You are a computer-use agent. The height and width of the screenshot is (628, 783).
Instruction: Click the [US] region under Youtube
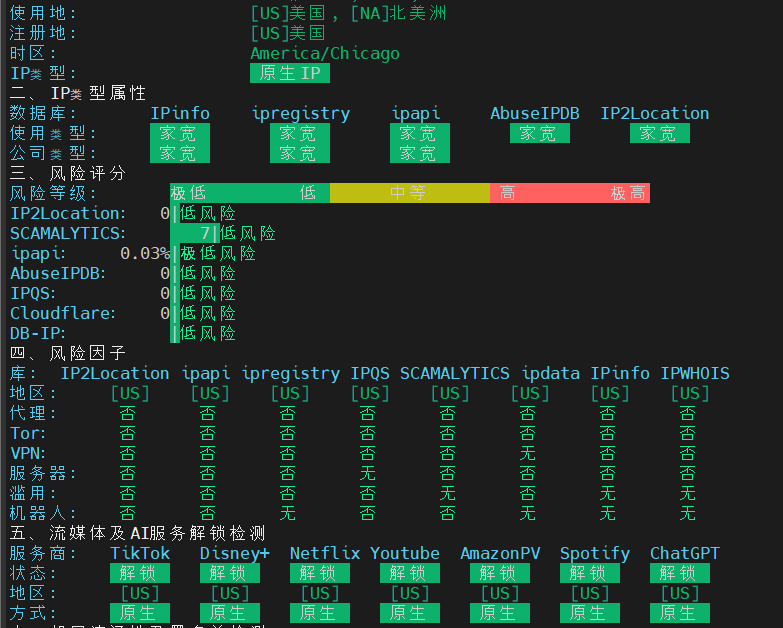(x=410, y=593)
